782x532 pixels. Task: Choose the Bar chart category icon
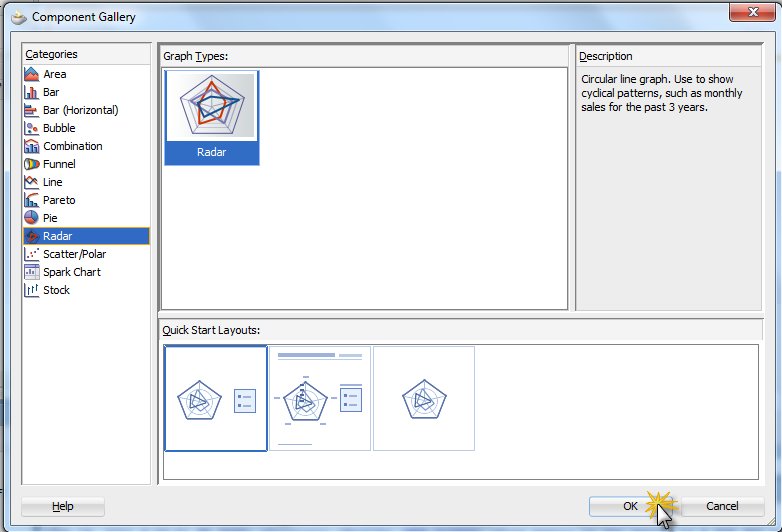32,92
